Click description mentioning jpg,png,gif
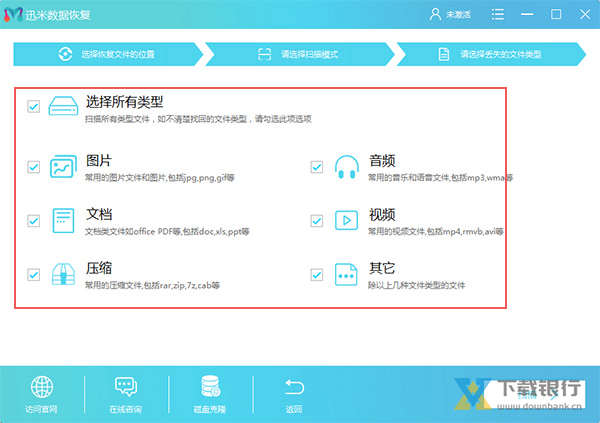Image resolution: width=600 pixels, height=423 pixels. pos(160,178)
